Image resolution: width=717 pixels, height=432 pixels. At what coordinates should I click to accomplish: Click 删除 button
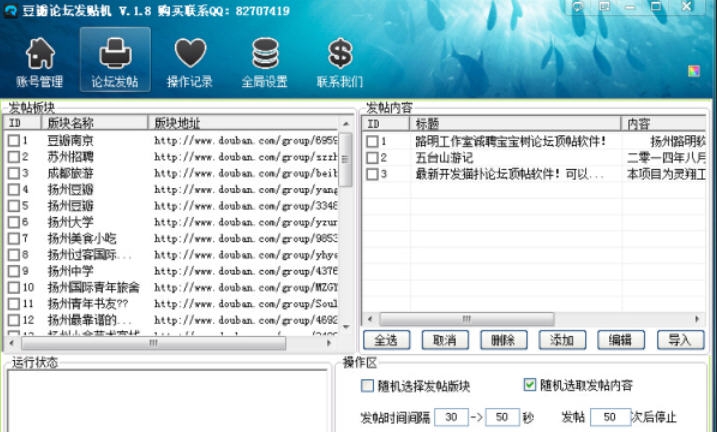point(503,340)
